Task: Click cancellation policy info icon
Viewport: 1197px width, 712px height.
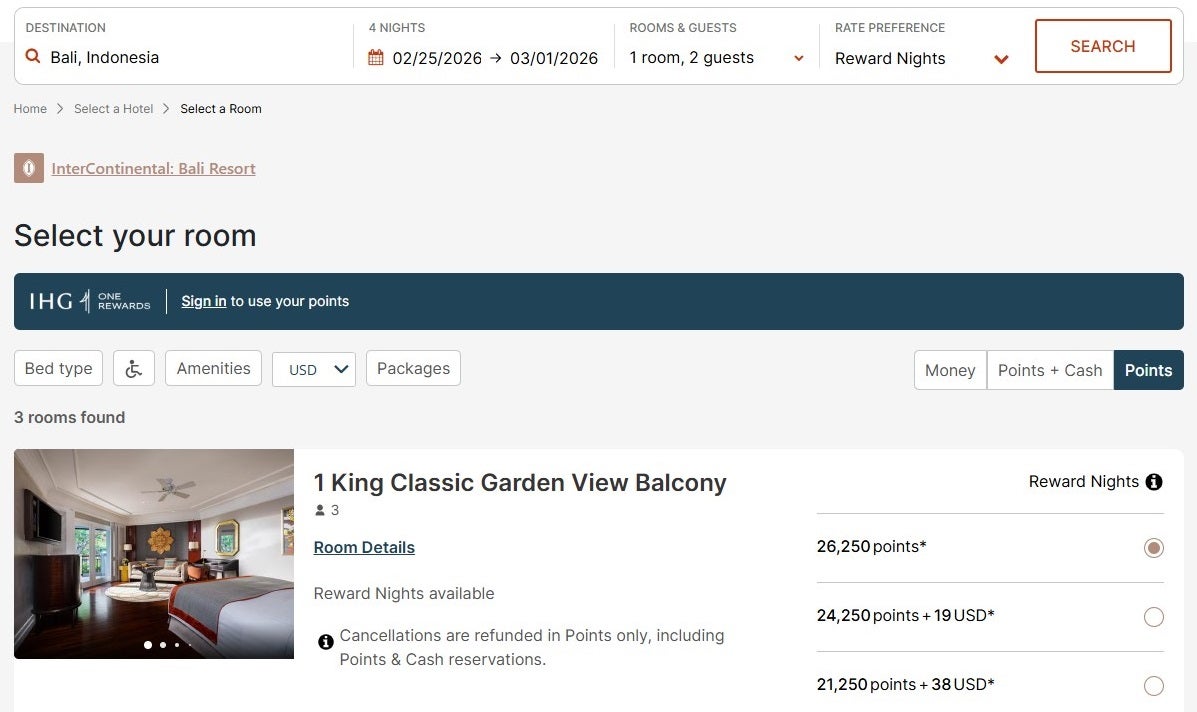Action: coord(325,642)
